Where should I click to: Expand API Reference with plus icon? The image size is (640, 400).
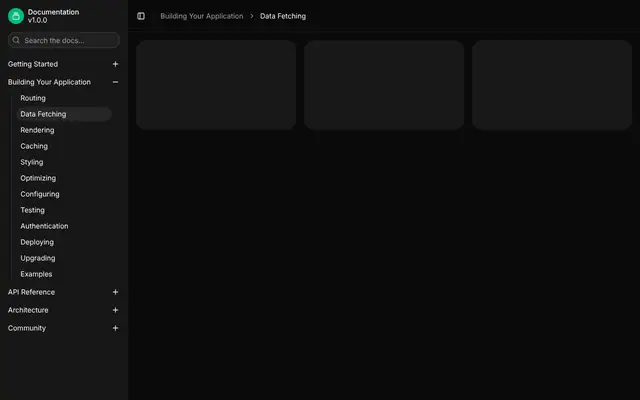[116, 292]
